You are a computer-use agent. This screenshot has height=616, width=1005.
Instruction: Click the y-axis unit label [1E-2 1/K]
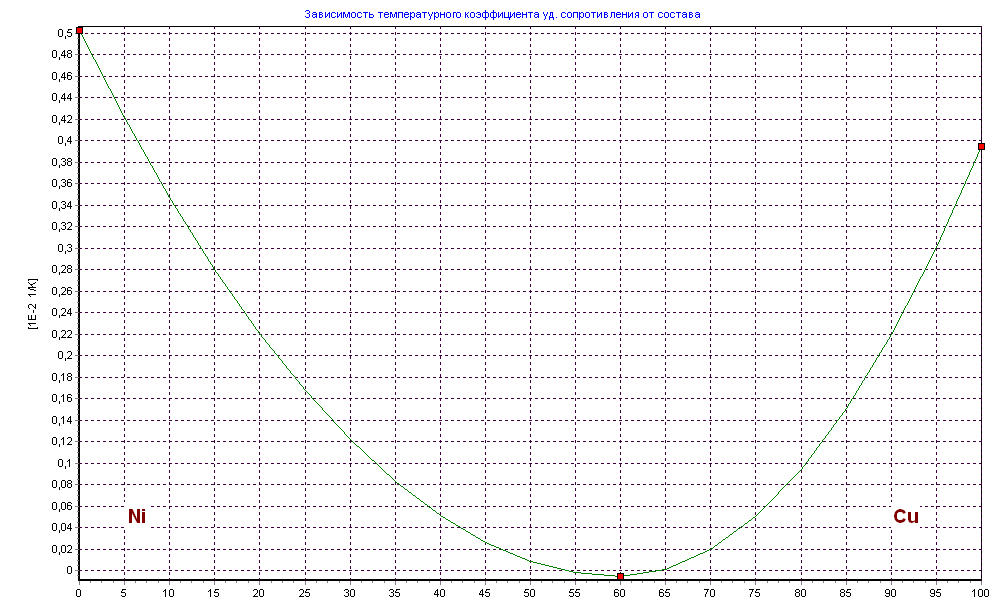click(33, 304)
